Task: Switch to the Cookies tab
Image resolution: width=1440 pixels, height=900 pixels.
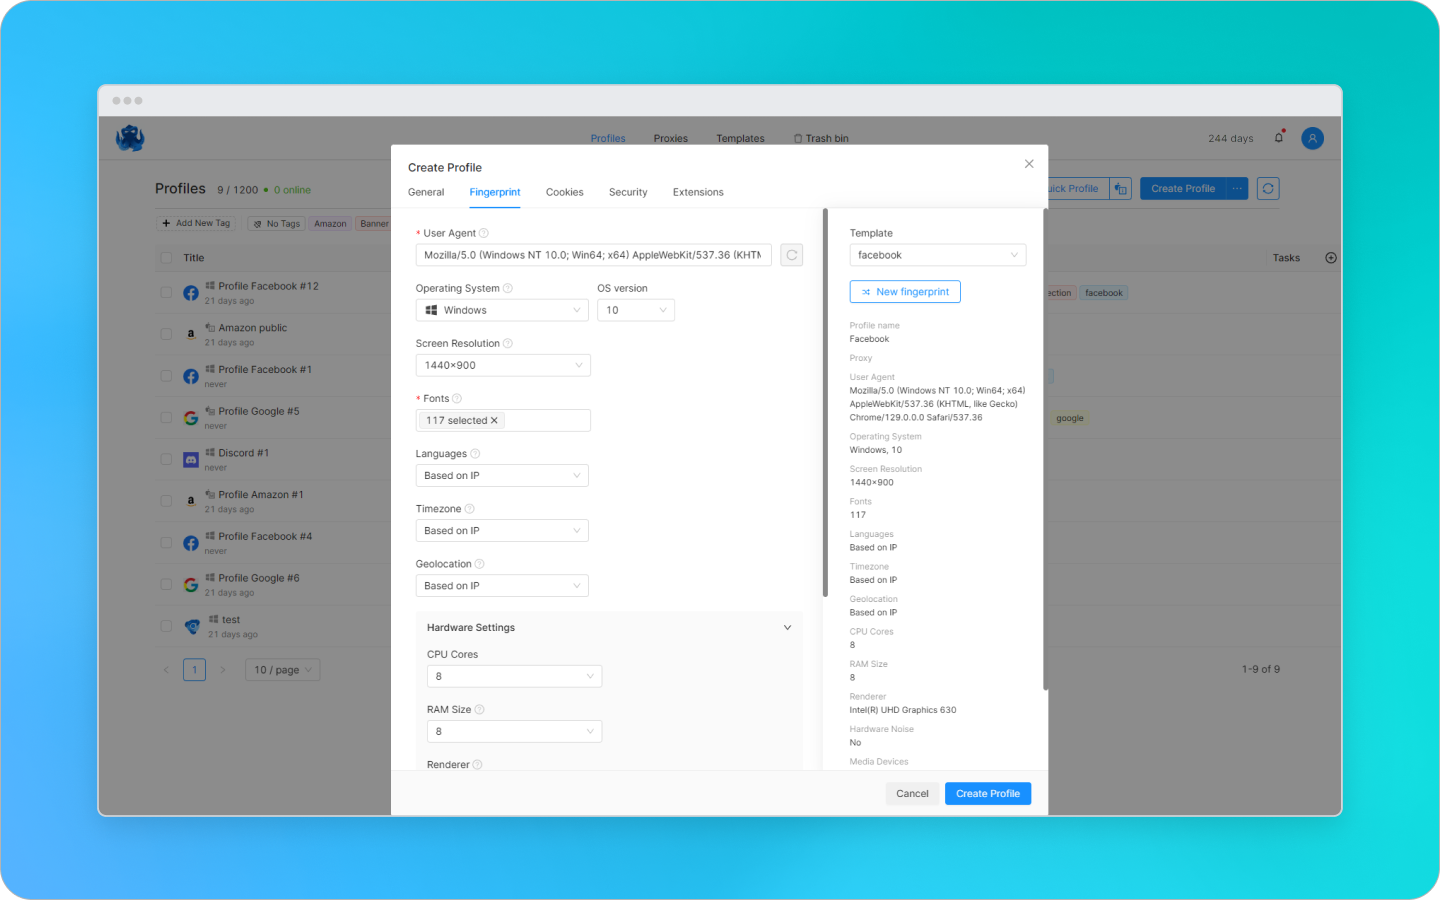Action: pyautogui.click(x=564, y=192)
